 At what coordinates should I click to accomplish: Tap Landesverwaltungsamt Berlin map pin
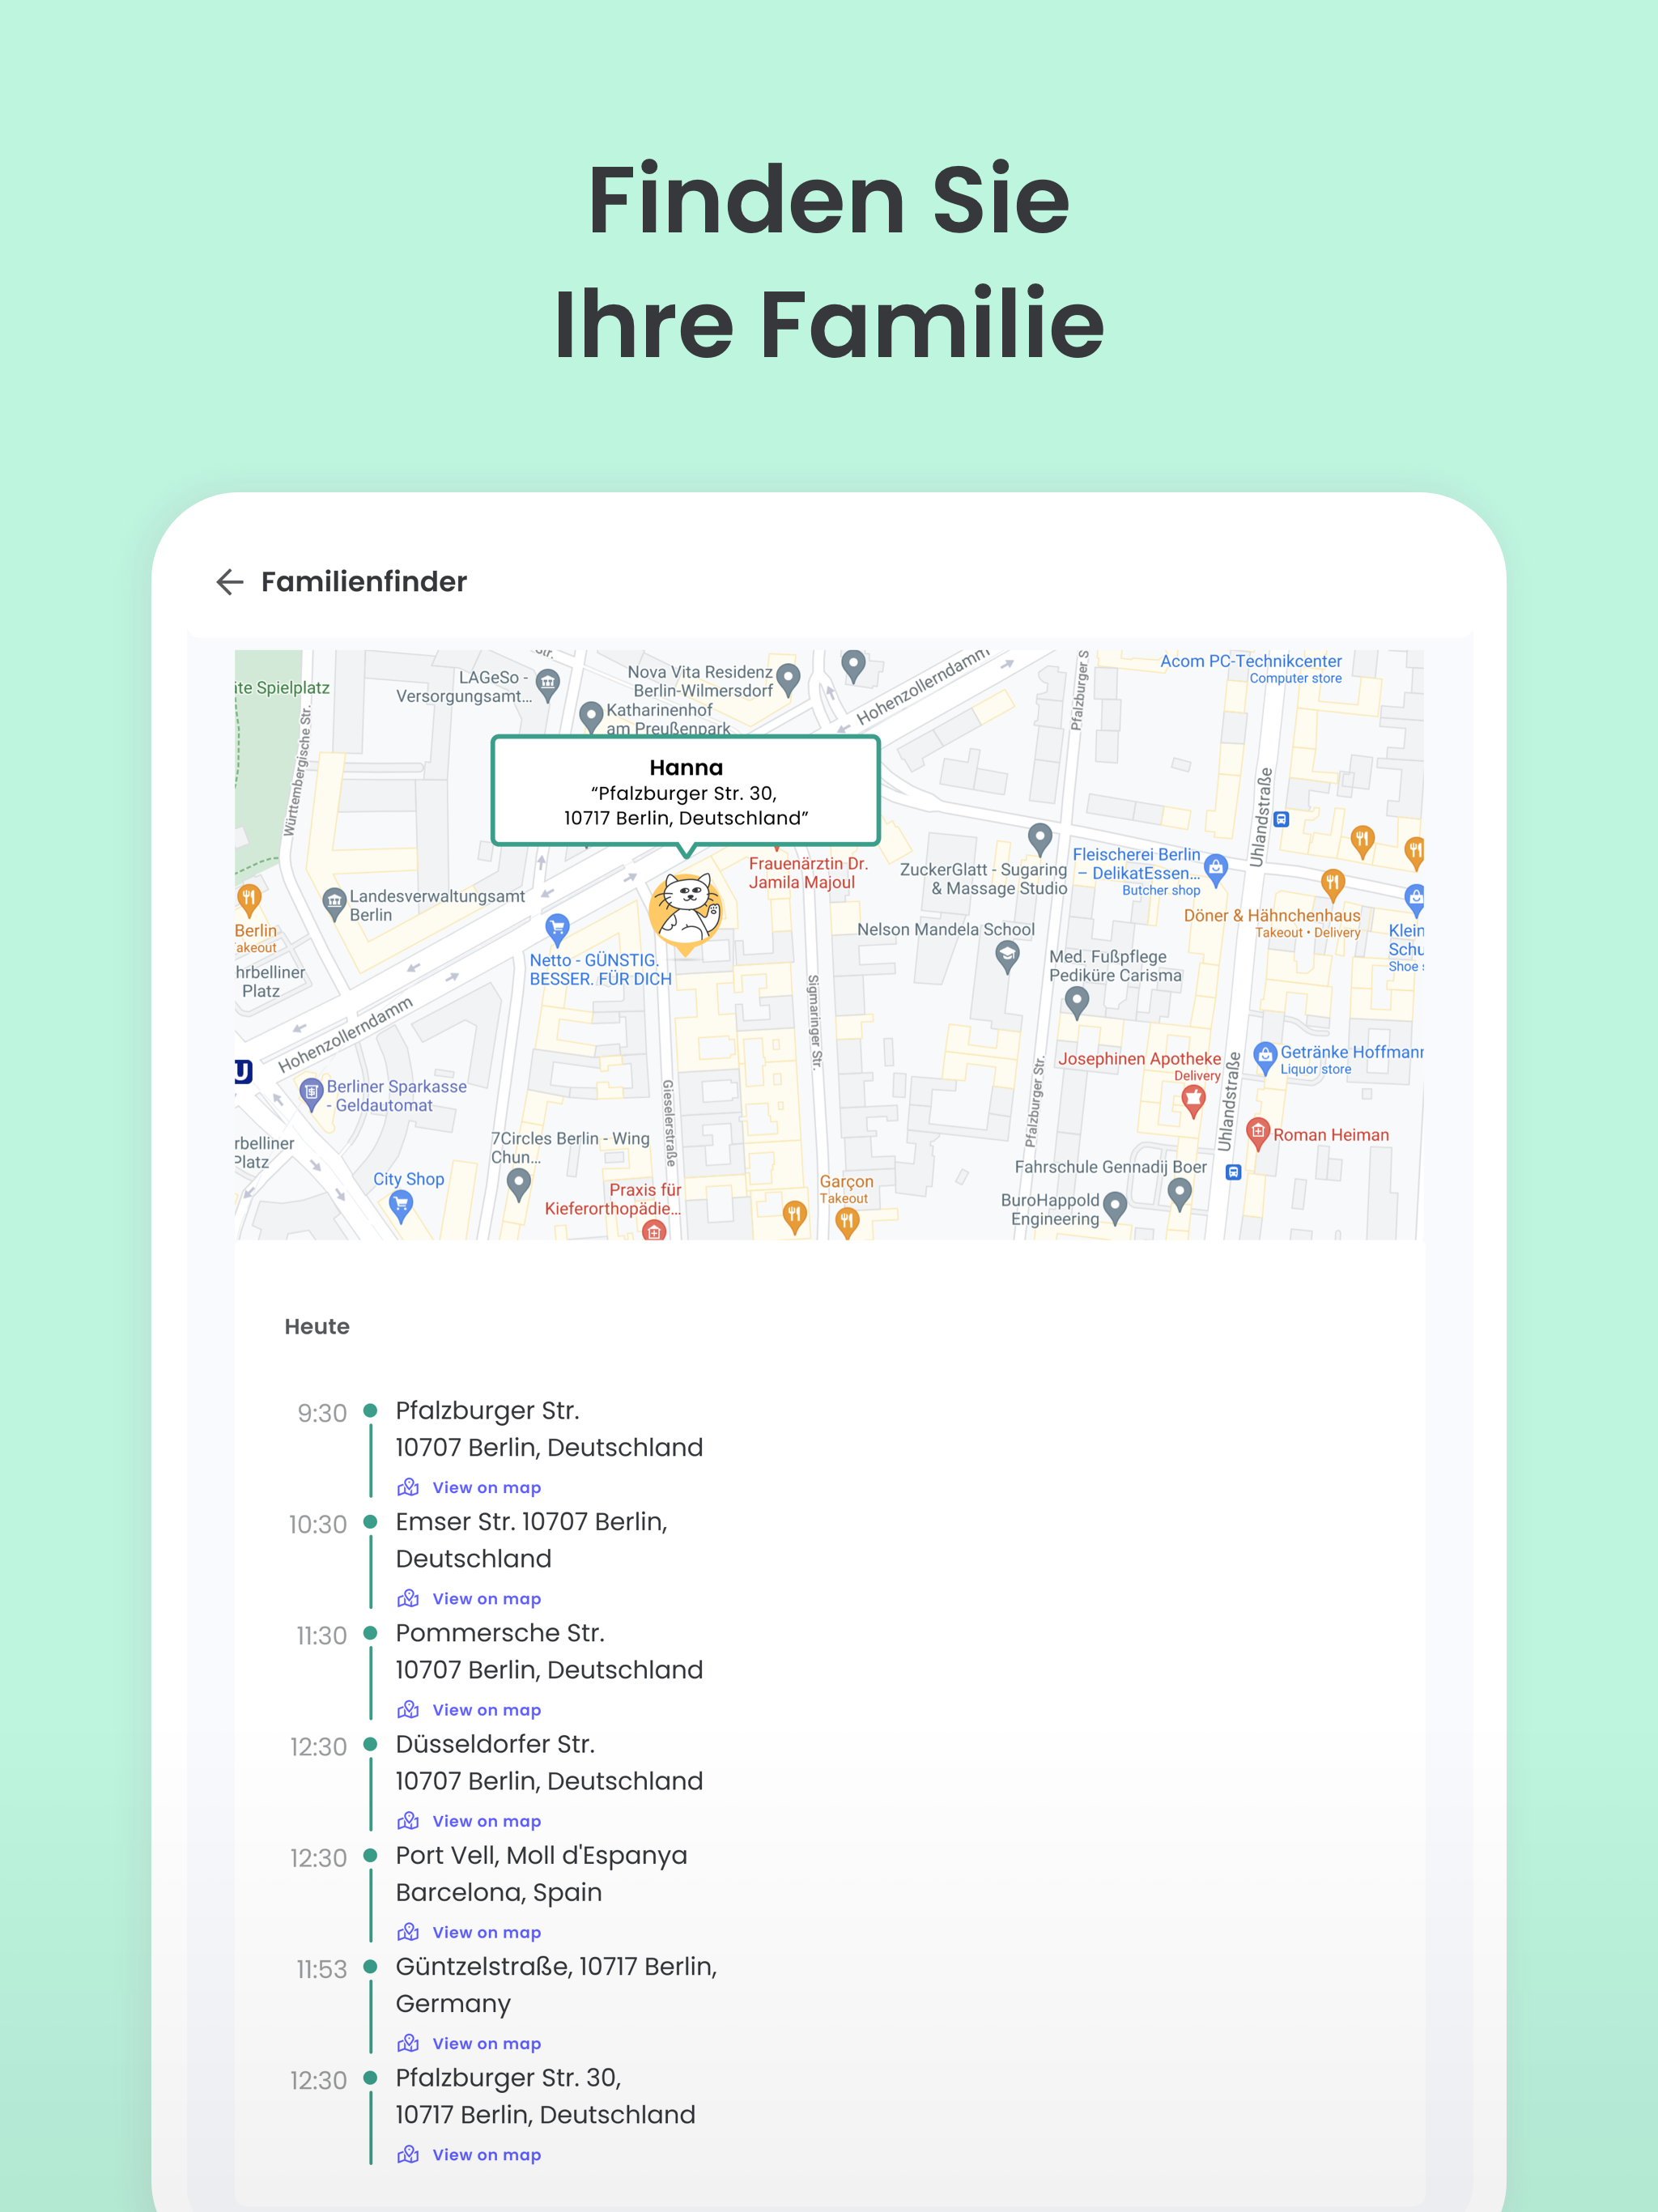pos(334,904)
